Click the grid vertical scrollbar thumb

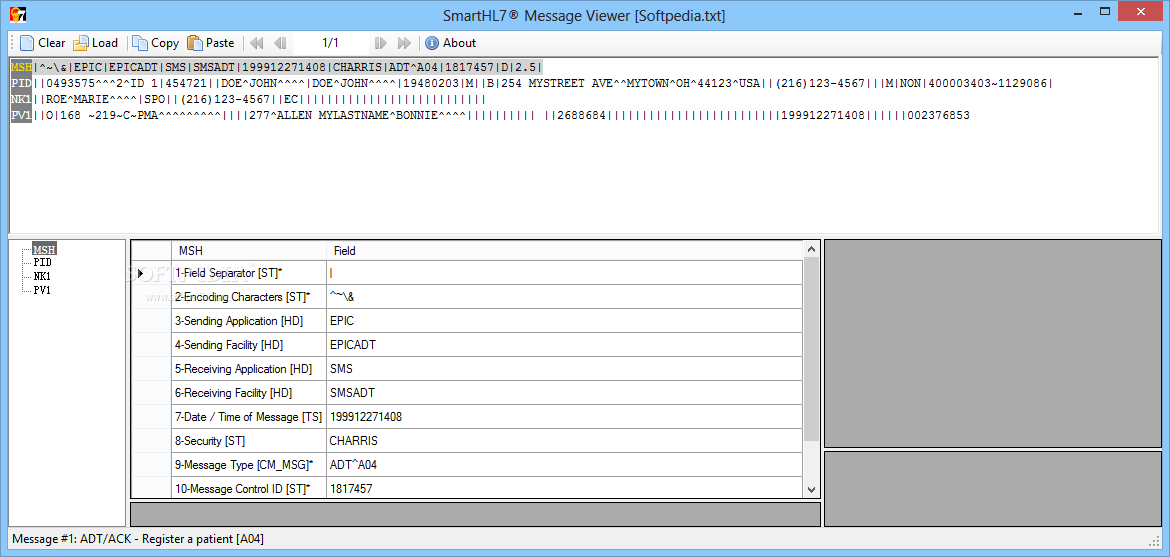(811, 349)
